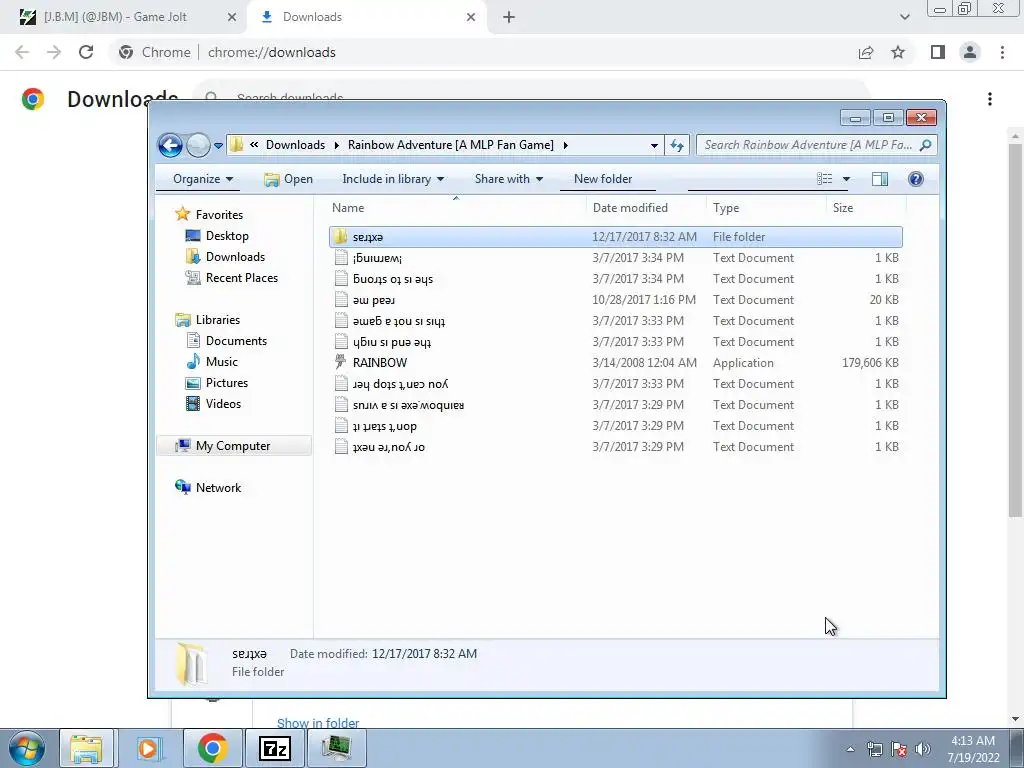
Task: Click the search magnifier icon in Explorer
Action: point(925,145)
